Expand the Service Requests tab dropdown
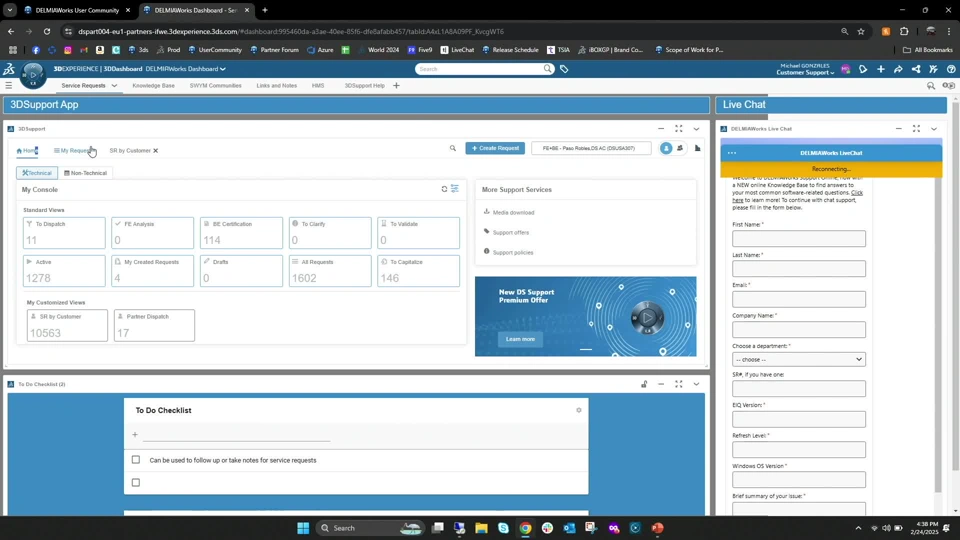Viewport: 960px width, 540px height. pos(114,86)
